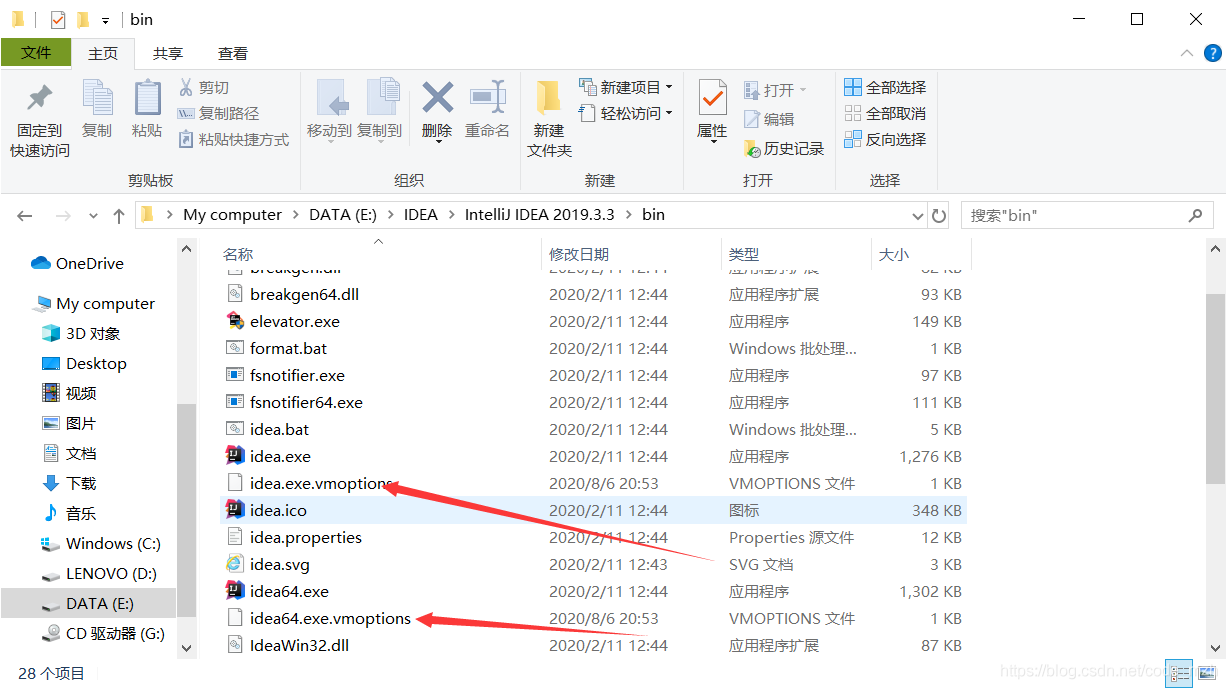
Task: Click the Forward navigation arrow
Action: pos(62,215)
